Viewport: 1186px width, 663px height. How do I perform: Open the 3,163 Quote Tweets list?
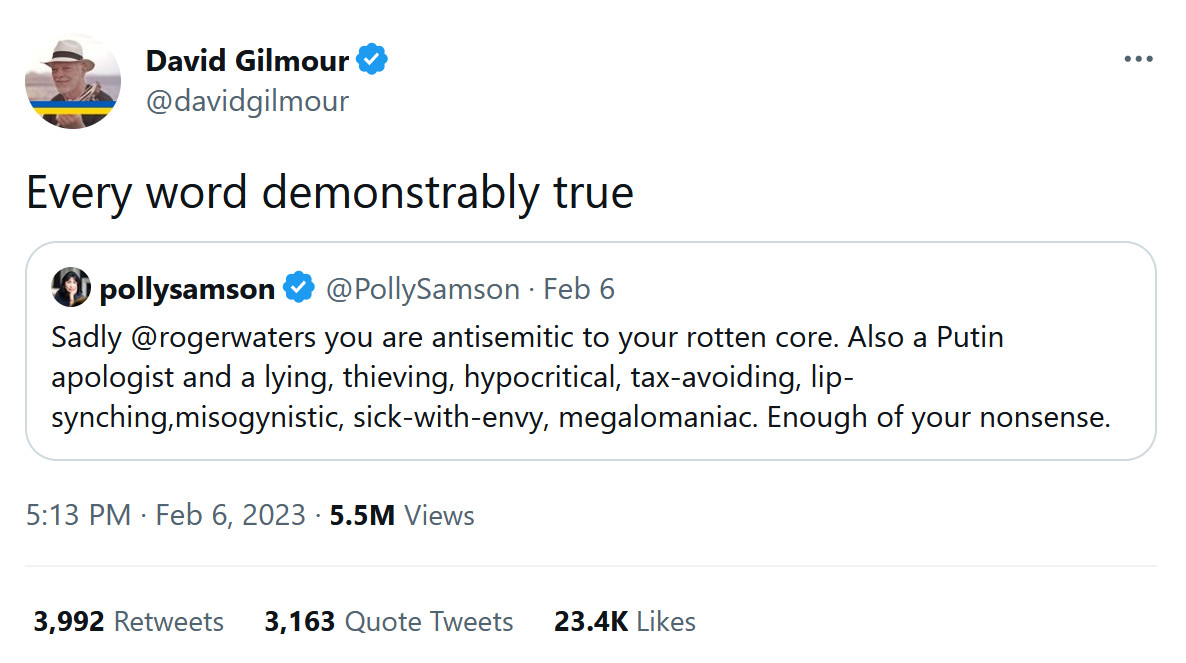point(388,621)
